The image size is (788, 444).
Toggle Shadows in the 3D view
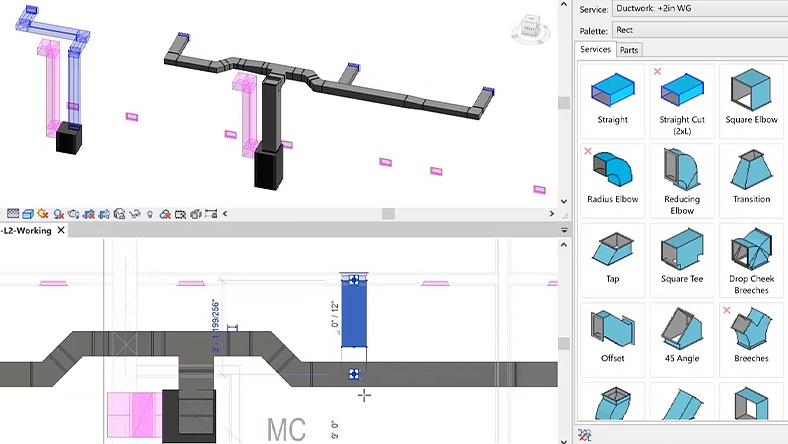58,214
